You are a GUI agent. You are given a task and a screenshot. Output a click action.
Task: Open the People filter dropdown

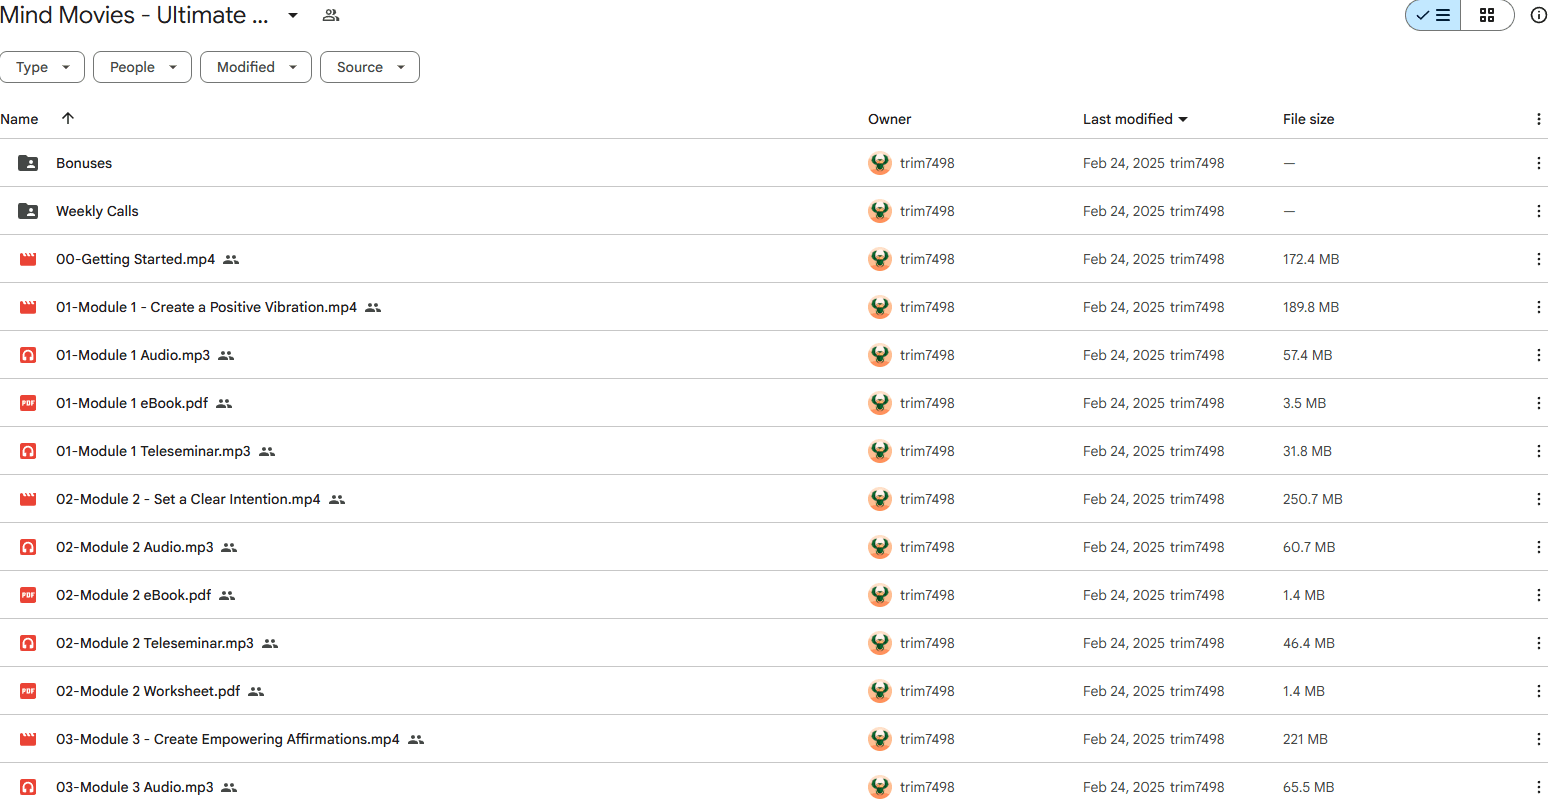click(142, 67)
